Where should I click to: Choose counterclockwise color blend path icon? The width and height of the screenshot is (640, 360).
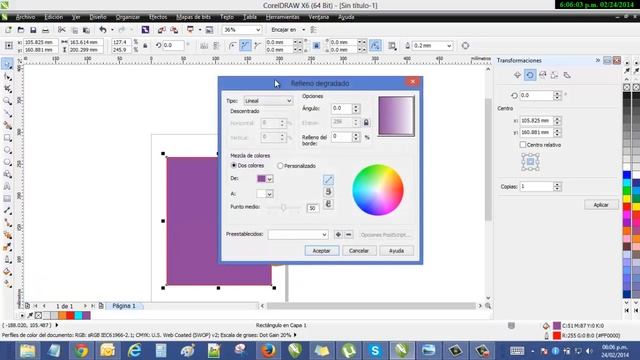(x=328, y=192)
